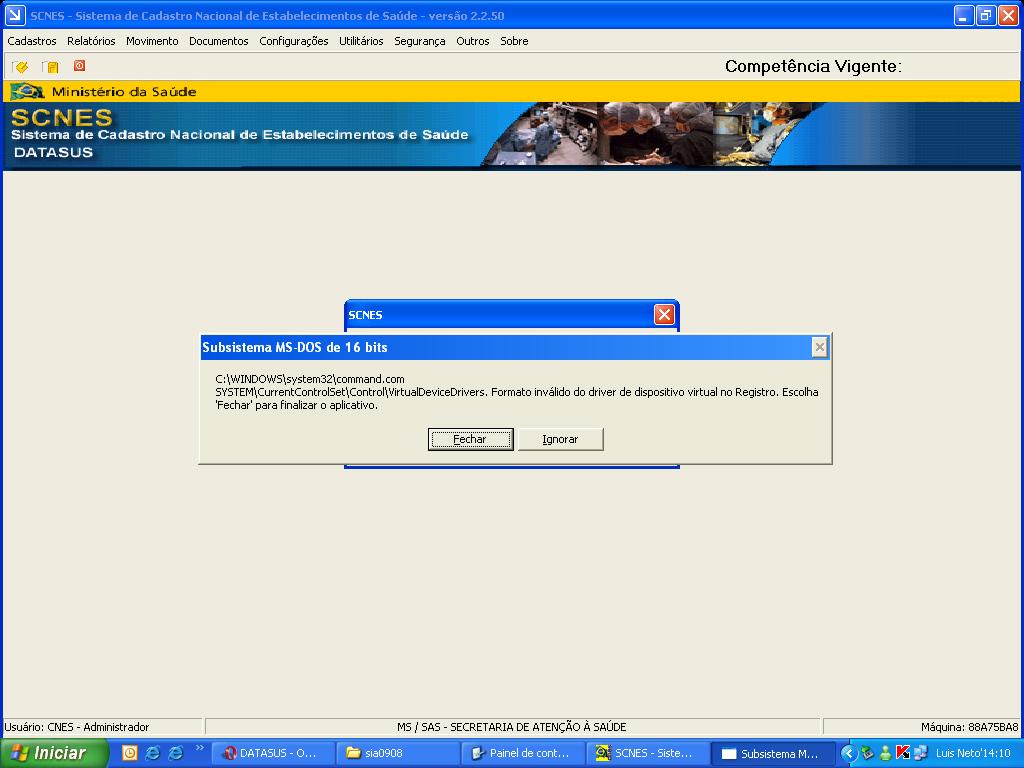Click the safely remove hardware tray icon
Screen dimensions: 1024x768
pos(867,753)
